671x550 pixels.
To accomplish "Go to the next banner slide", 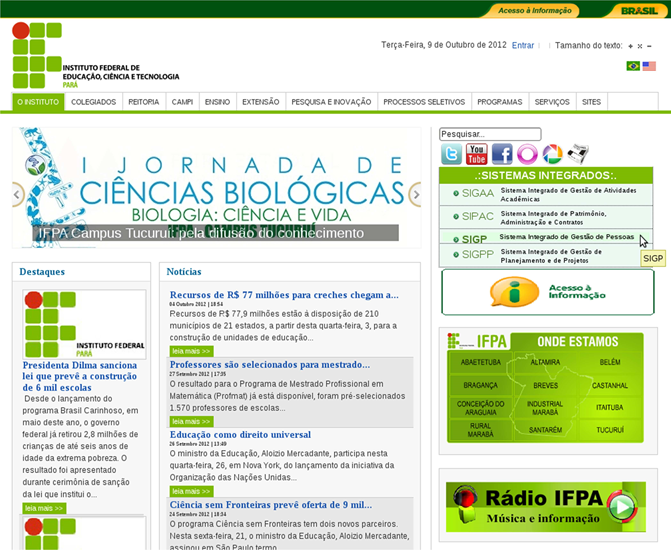I will pyautogui.click(x=415, y=194).
